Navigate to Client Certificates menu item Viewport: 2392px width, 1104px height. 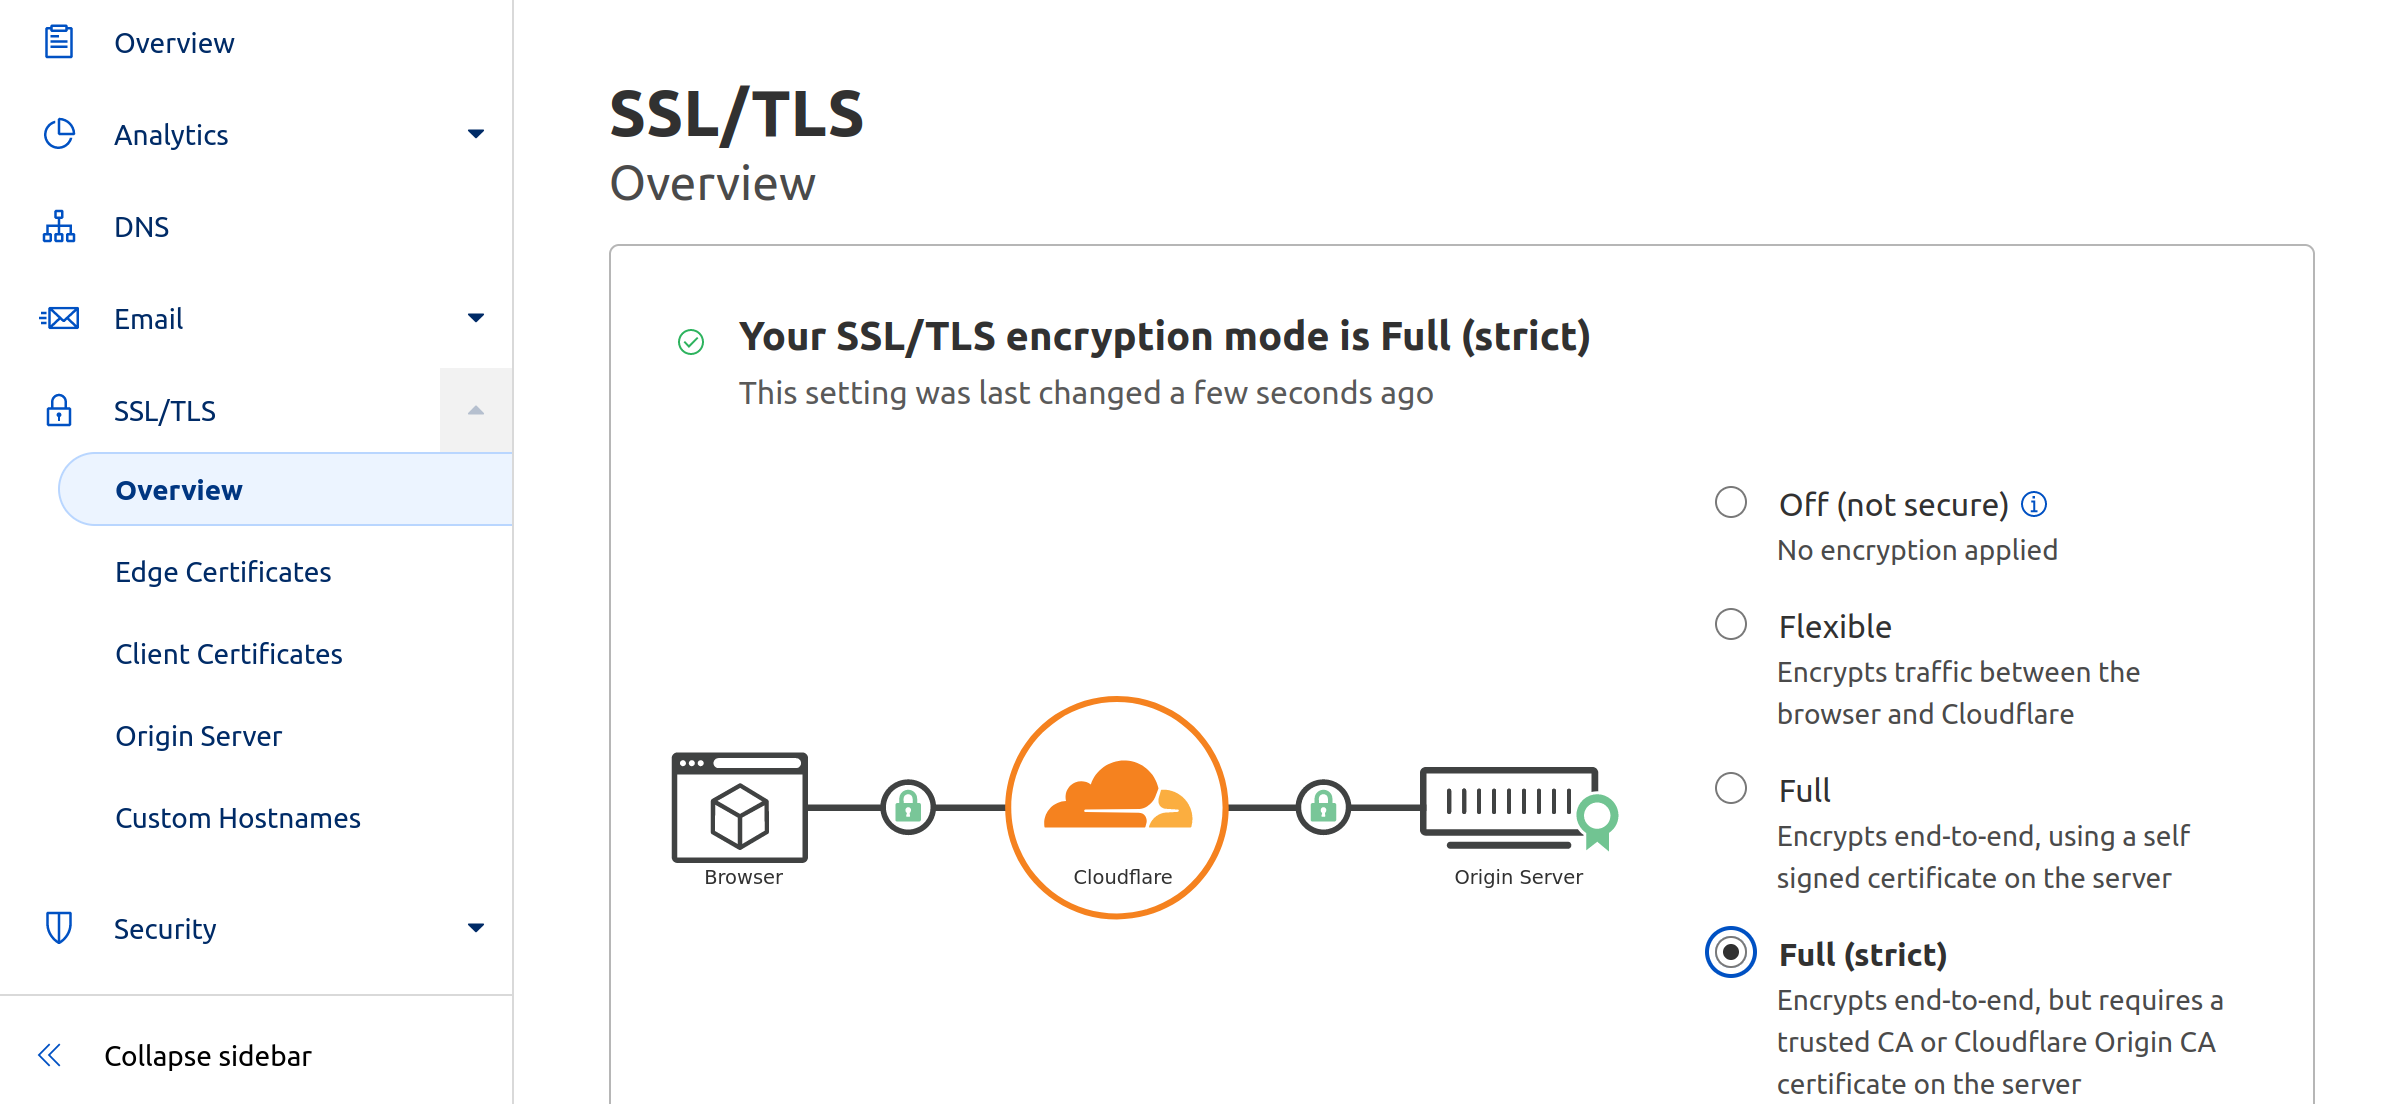coord(227,653)
